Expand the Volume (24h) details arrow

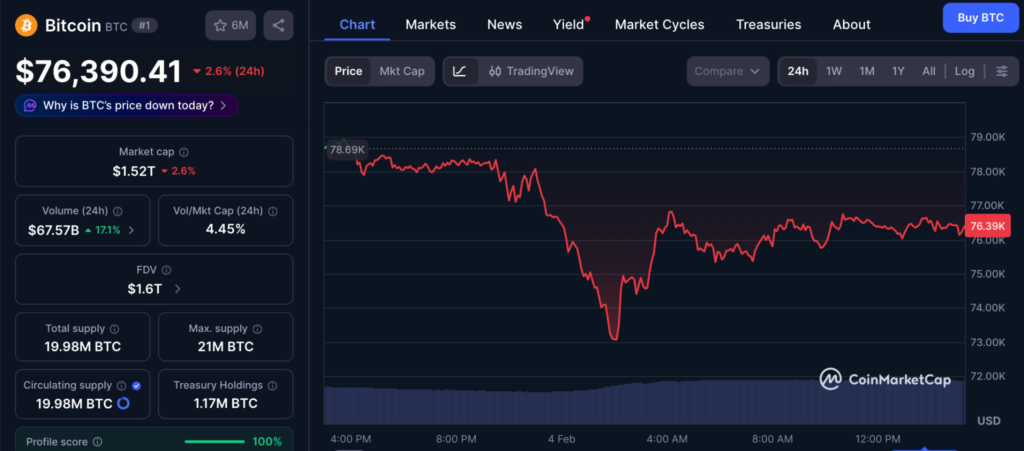click(132, 230)
